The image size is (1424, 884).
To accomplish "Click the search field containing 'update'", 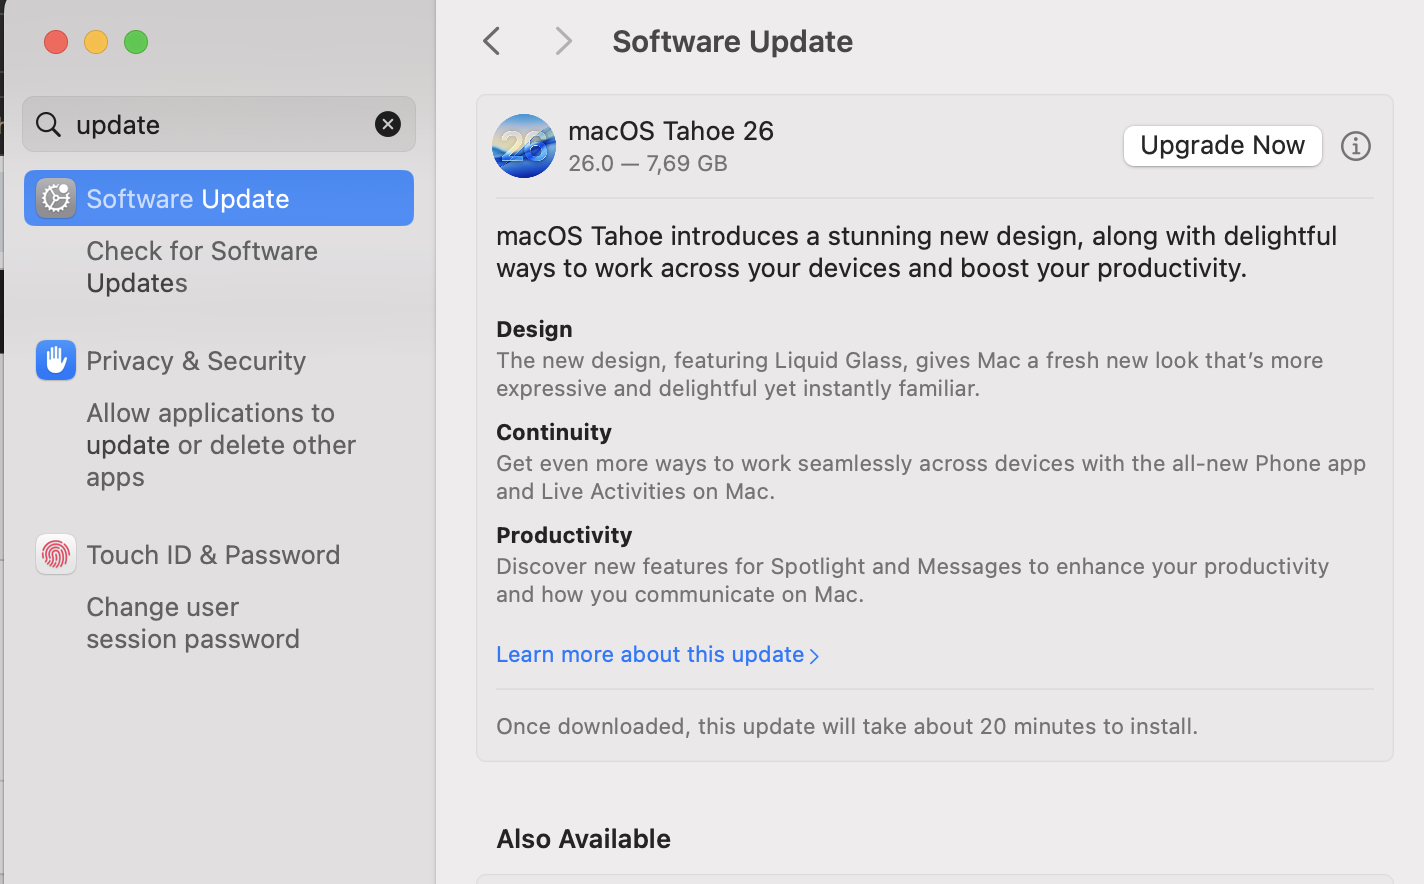I will (219, 124).
